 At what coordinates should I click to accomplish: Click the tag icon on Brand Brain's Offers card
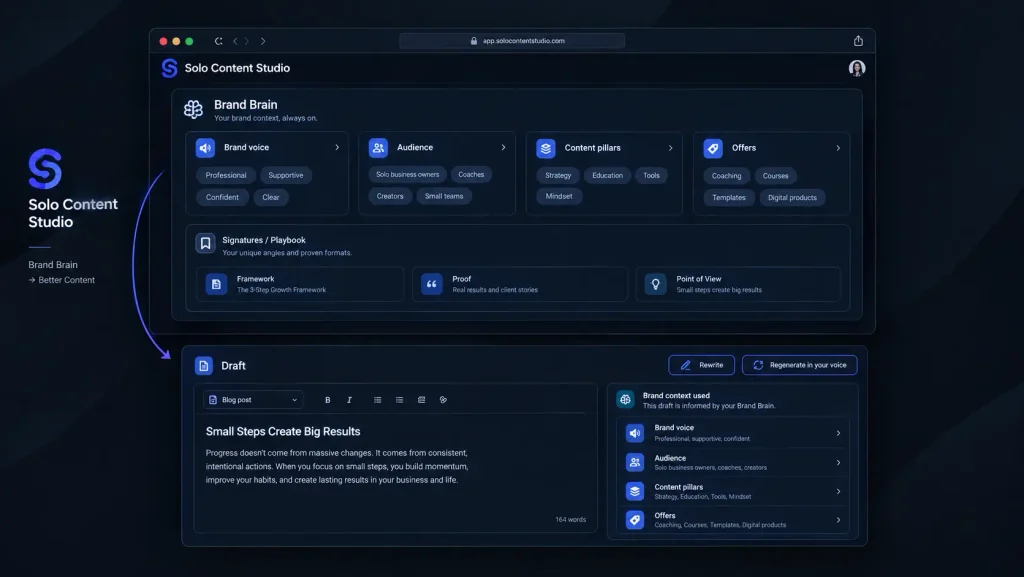713,148
